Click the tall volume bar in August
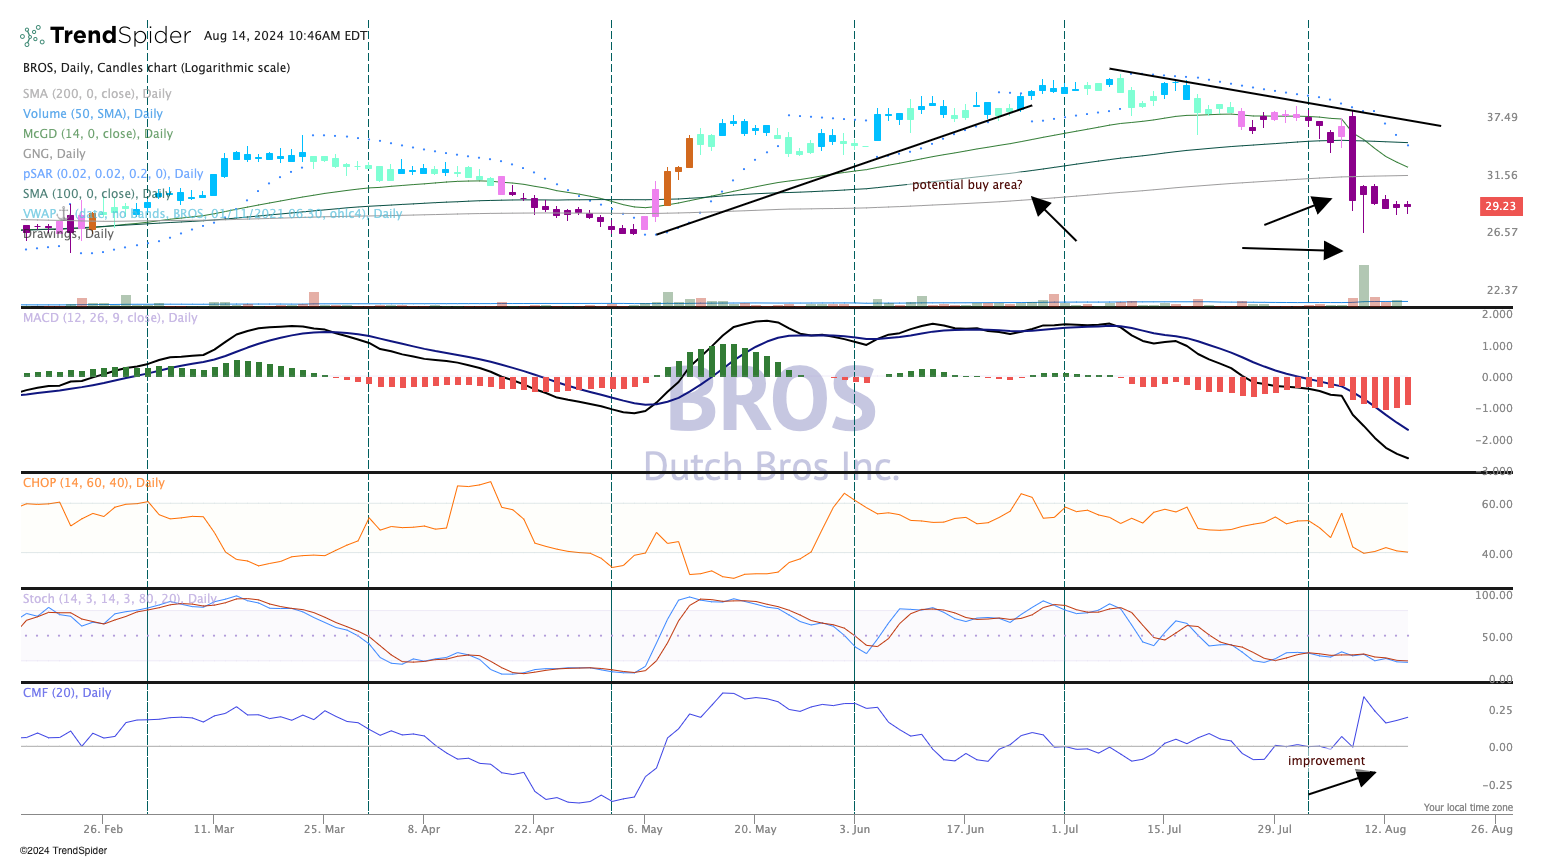The height and width of the screenshot is (860, 1543). click(1363, 285)
